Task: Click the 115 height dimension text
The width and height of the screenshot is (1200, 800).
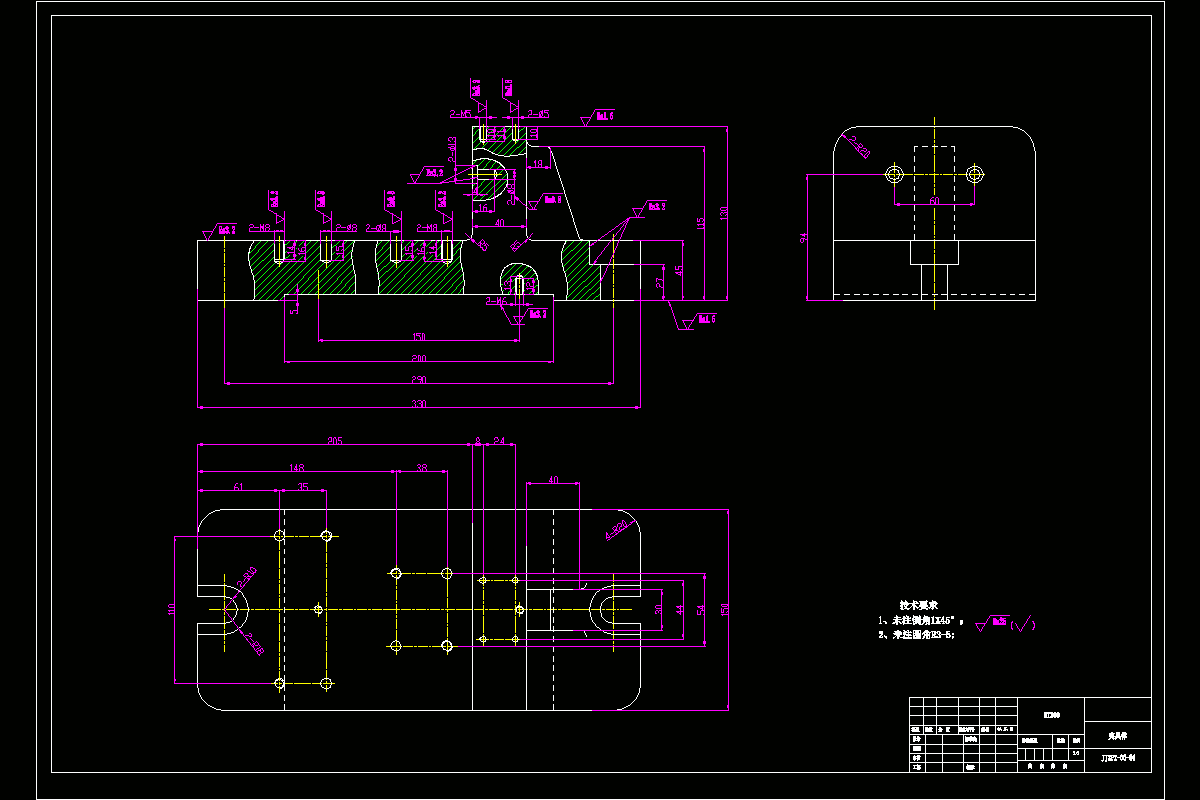Action: tap(702, 222)
